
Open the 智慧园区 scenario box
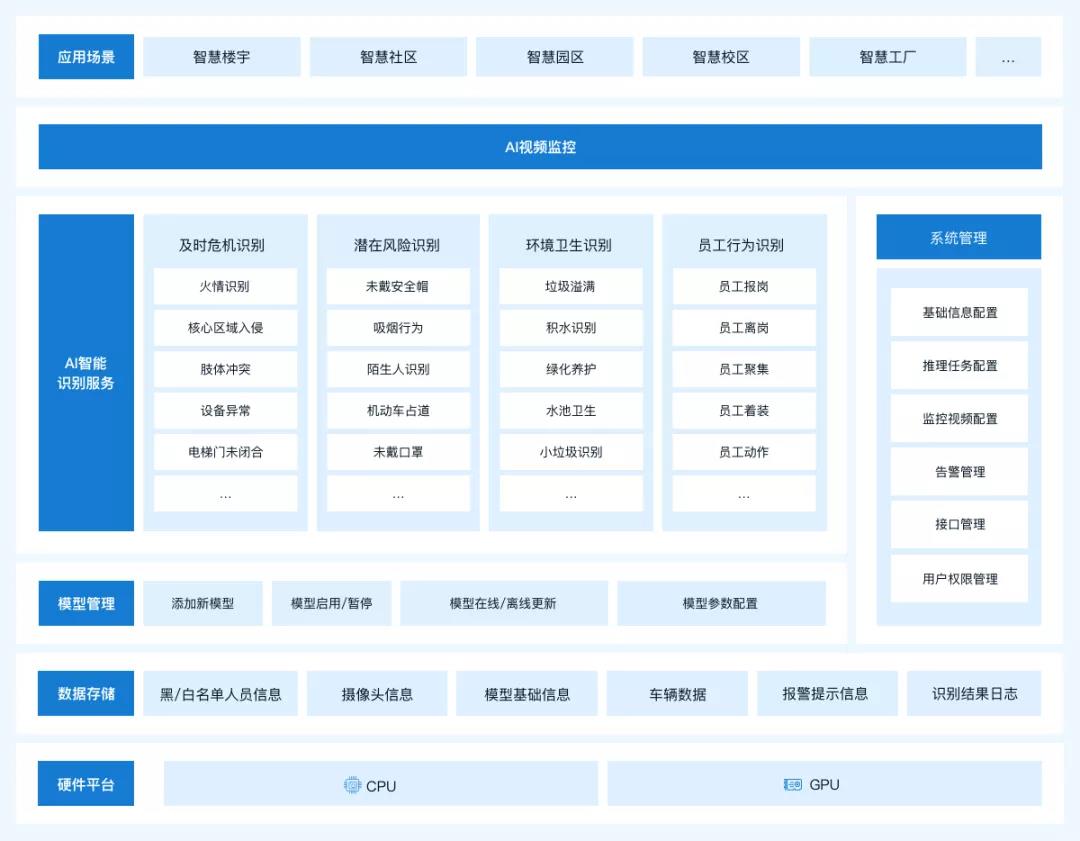coord(554,56)
